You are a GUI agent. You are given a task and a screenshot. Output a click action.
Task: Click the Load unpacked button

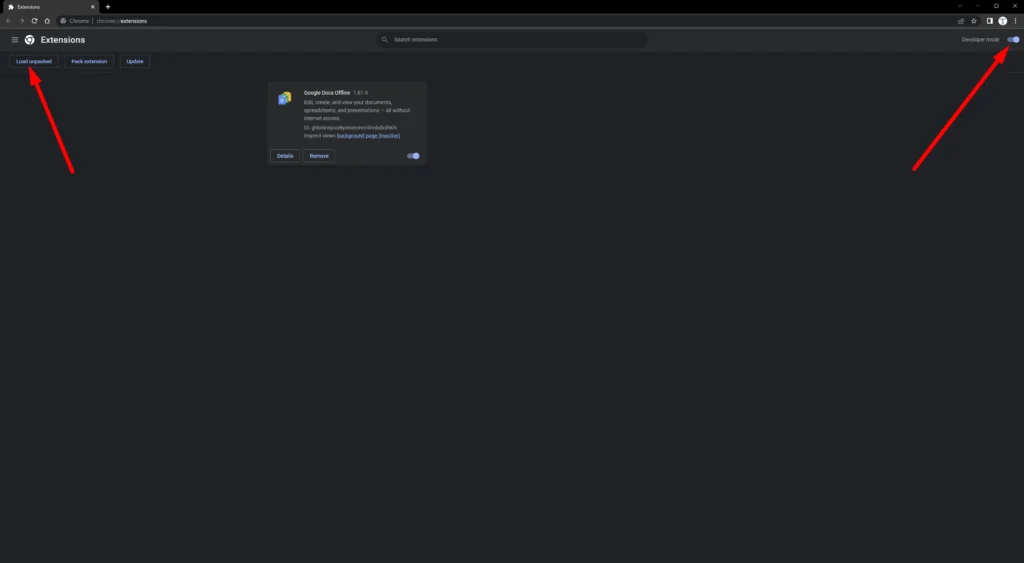click(x=35, y=61)
